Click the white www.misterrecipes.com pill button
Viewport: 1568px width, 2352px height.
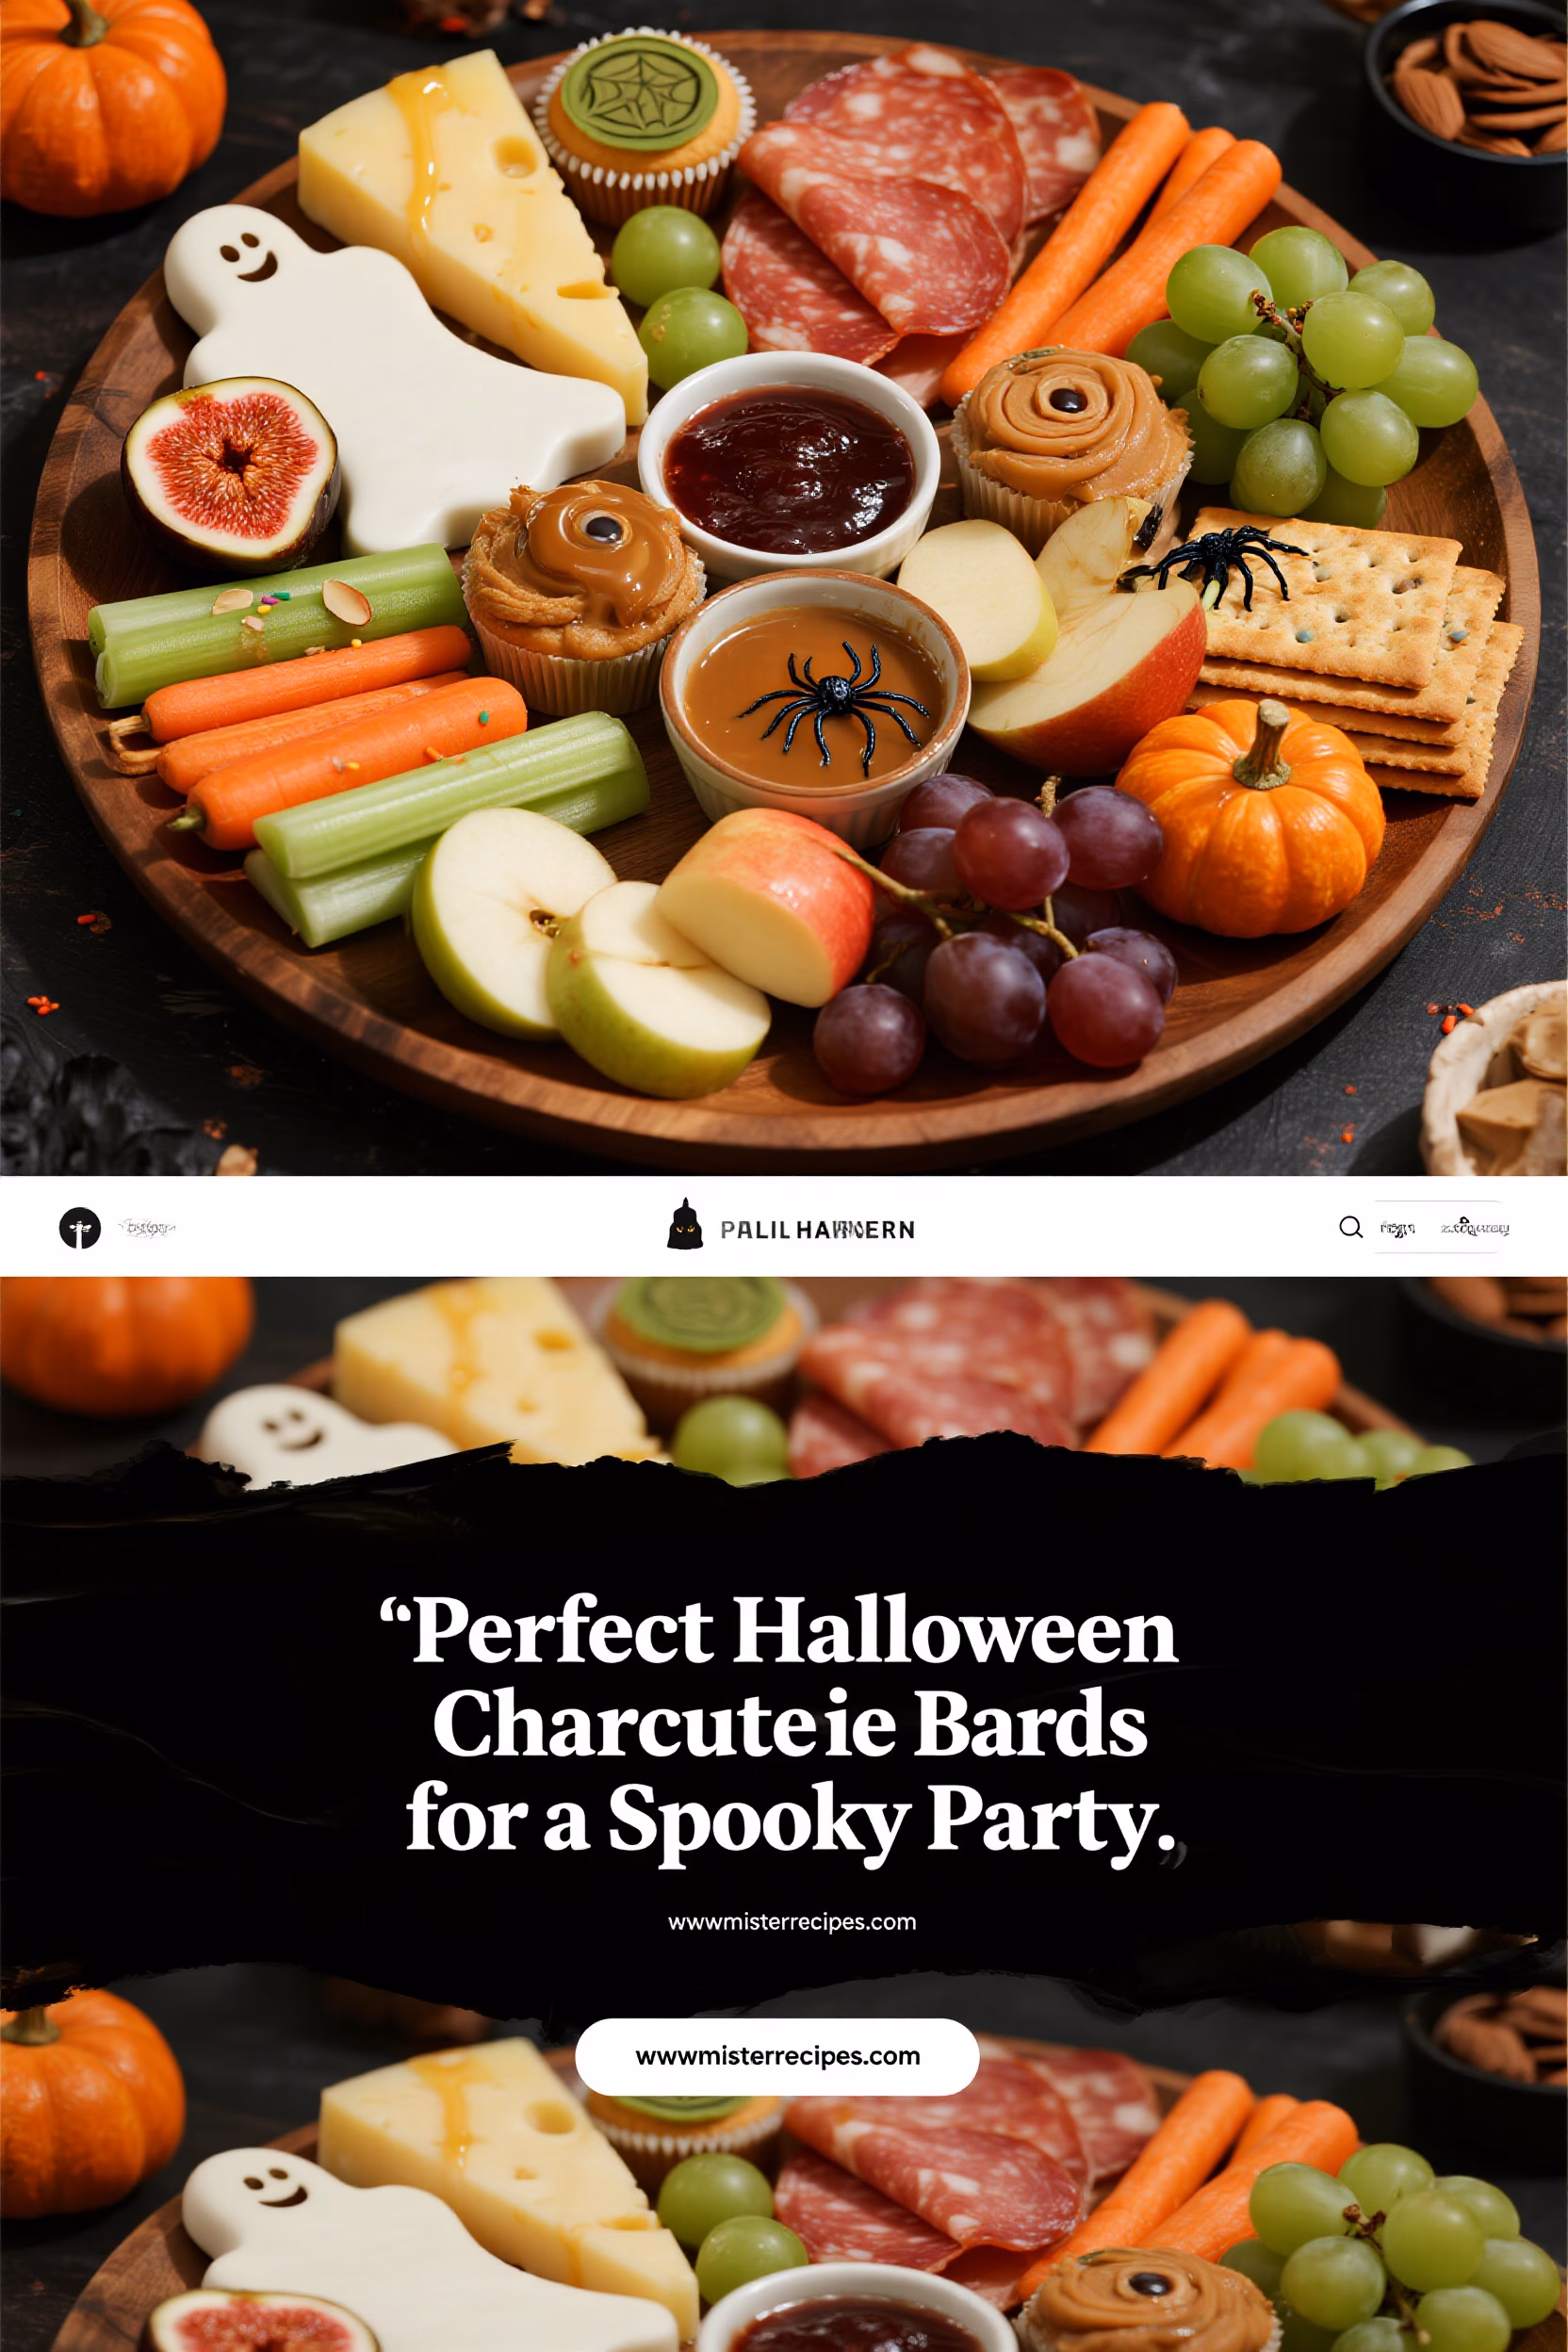click(x=777, y=2056)
